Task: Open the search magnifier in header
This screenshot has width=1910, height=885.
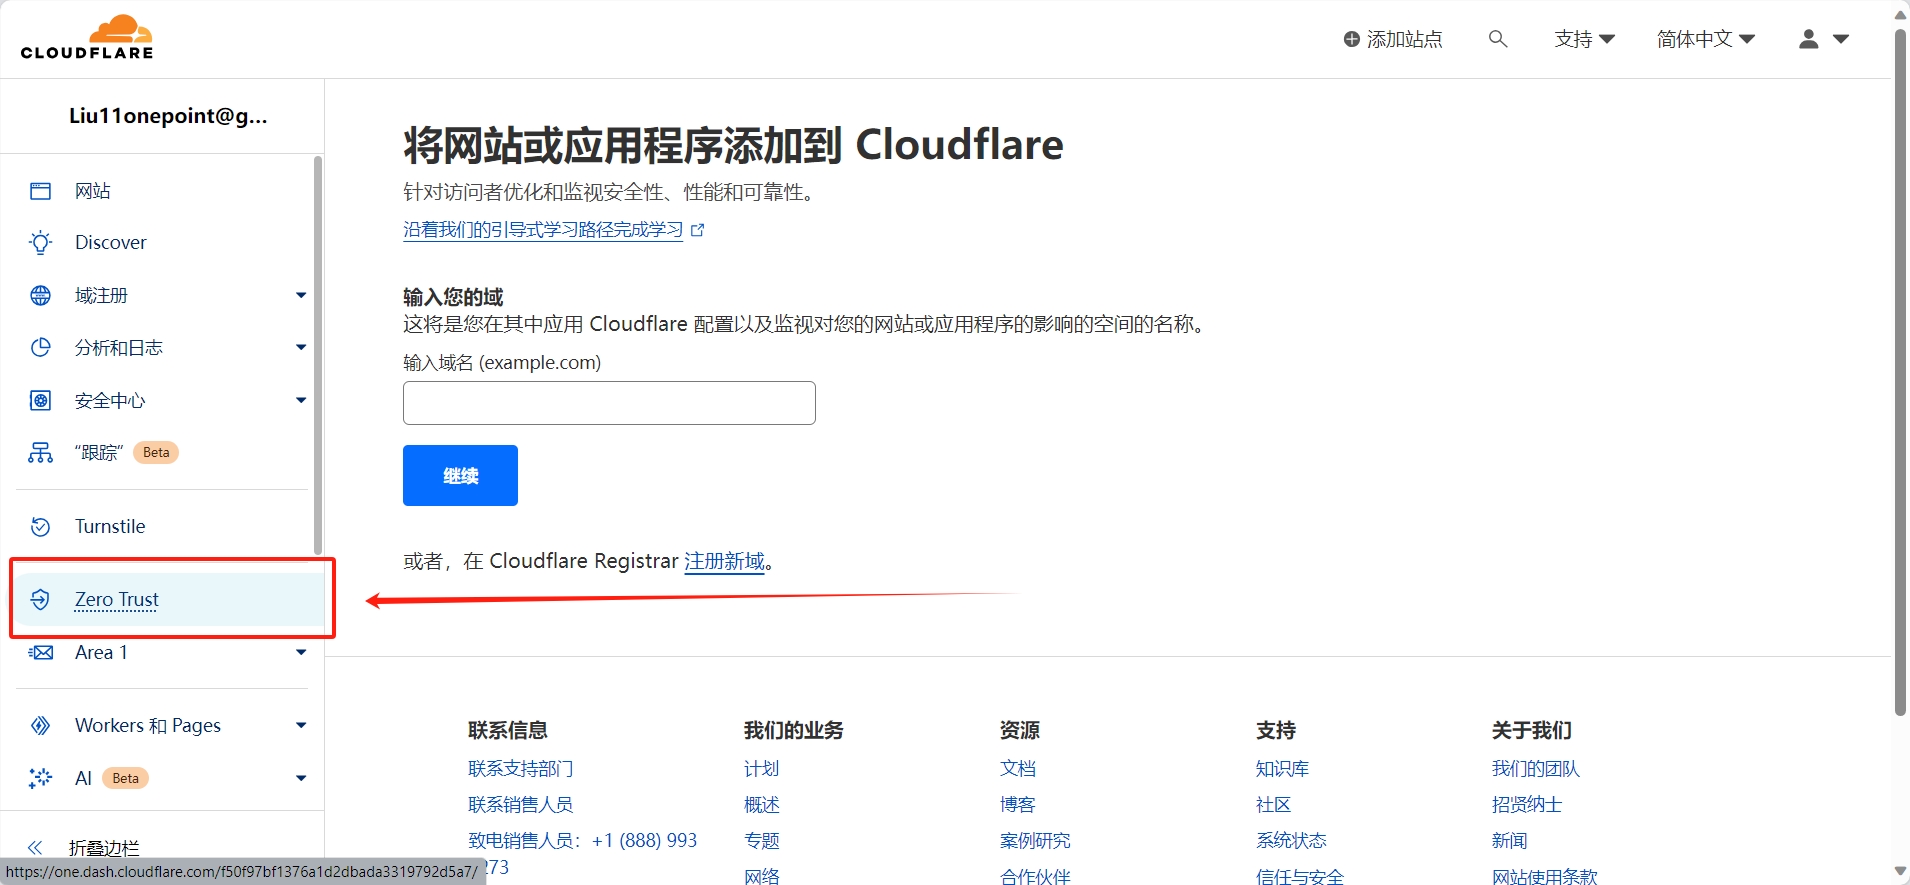Action: click(1497, 39)
